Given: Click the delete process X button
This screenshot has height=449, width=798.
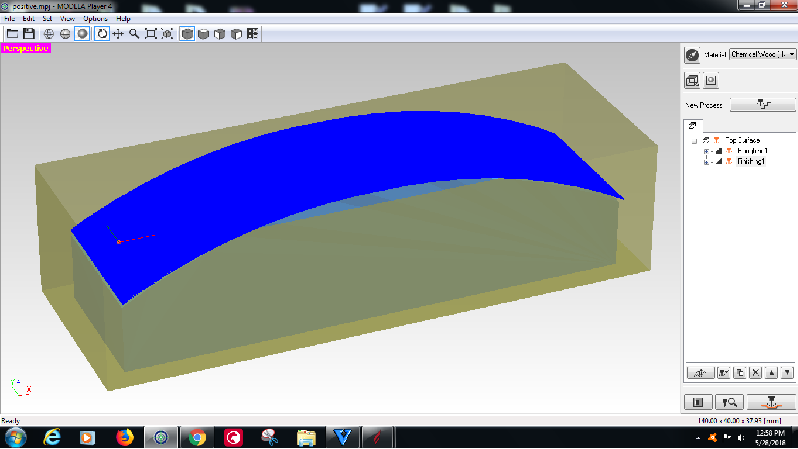Looking at the screenshot, I should tap(756, 373).
